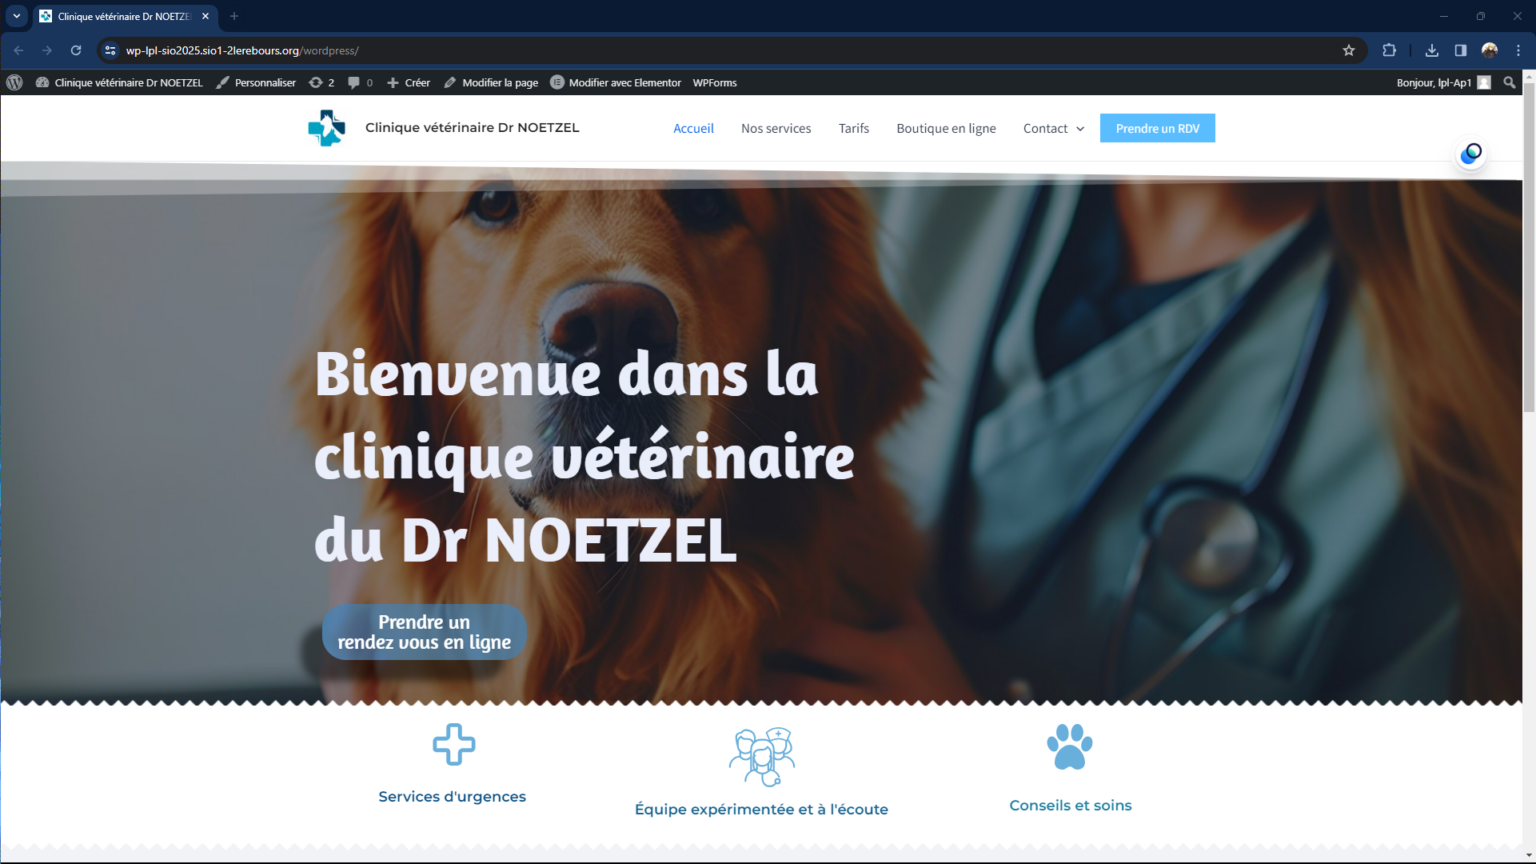
Task: Click the blue paw print icon
Action: pos(1069,747)
